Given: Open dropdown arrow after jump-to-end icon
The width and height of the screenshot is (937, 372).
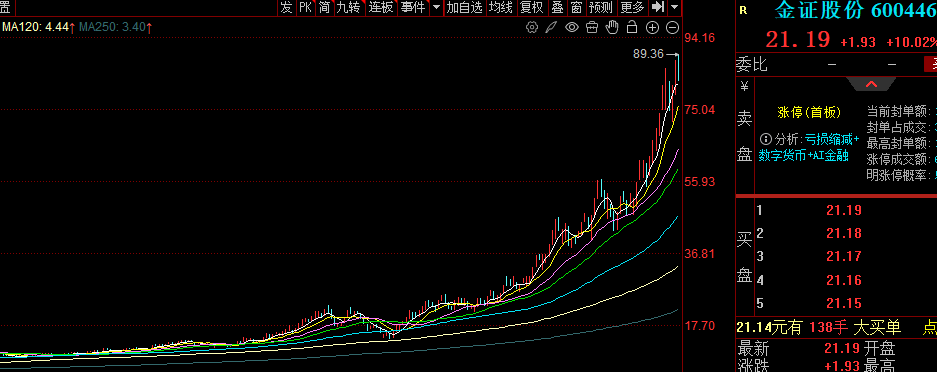Looking at the screenshot, I should tap(675, 8).
